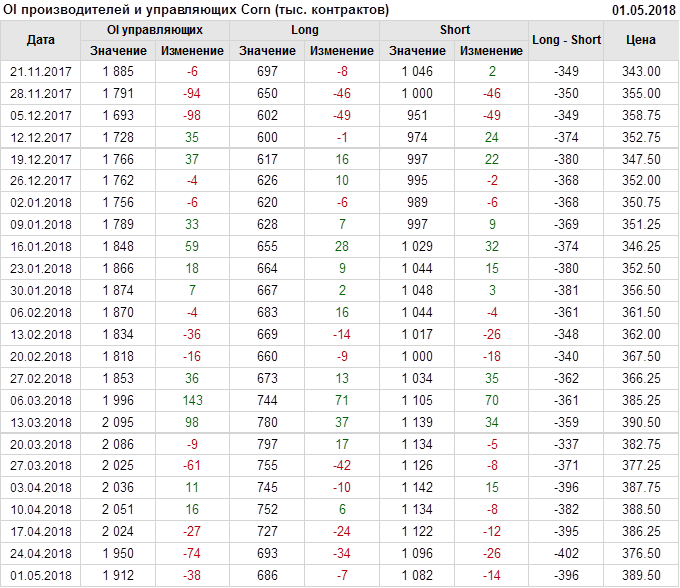680x588 pixels.
Task: Click the price cell showing 343.00
Action: [641, 71]
